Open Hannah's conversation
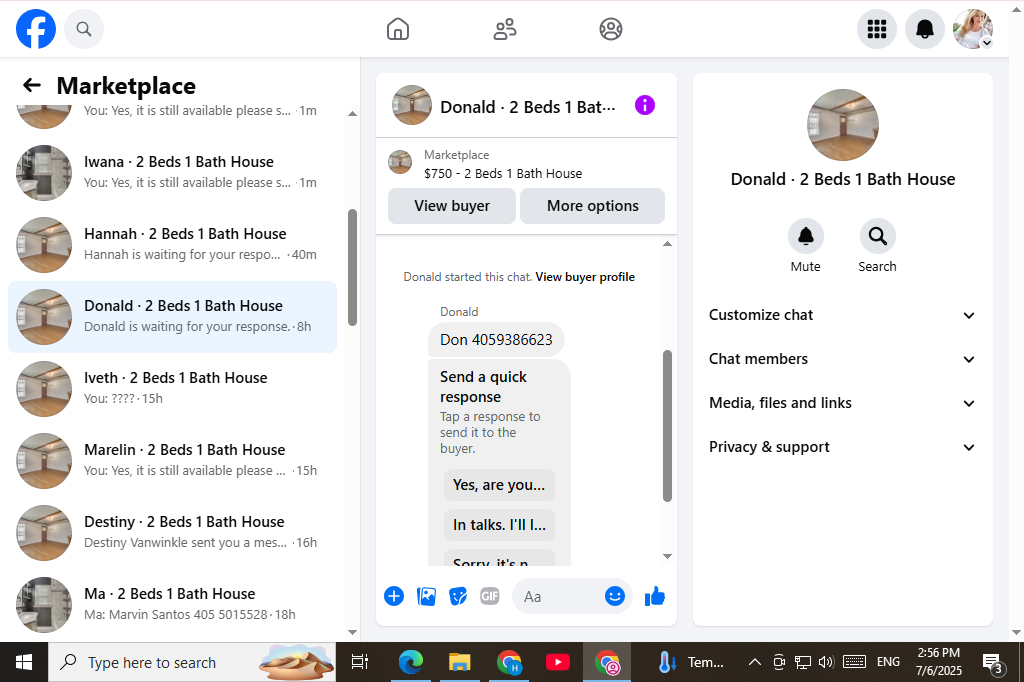 tap(172, 244)
